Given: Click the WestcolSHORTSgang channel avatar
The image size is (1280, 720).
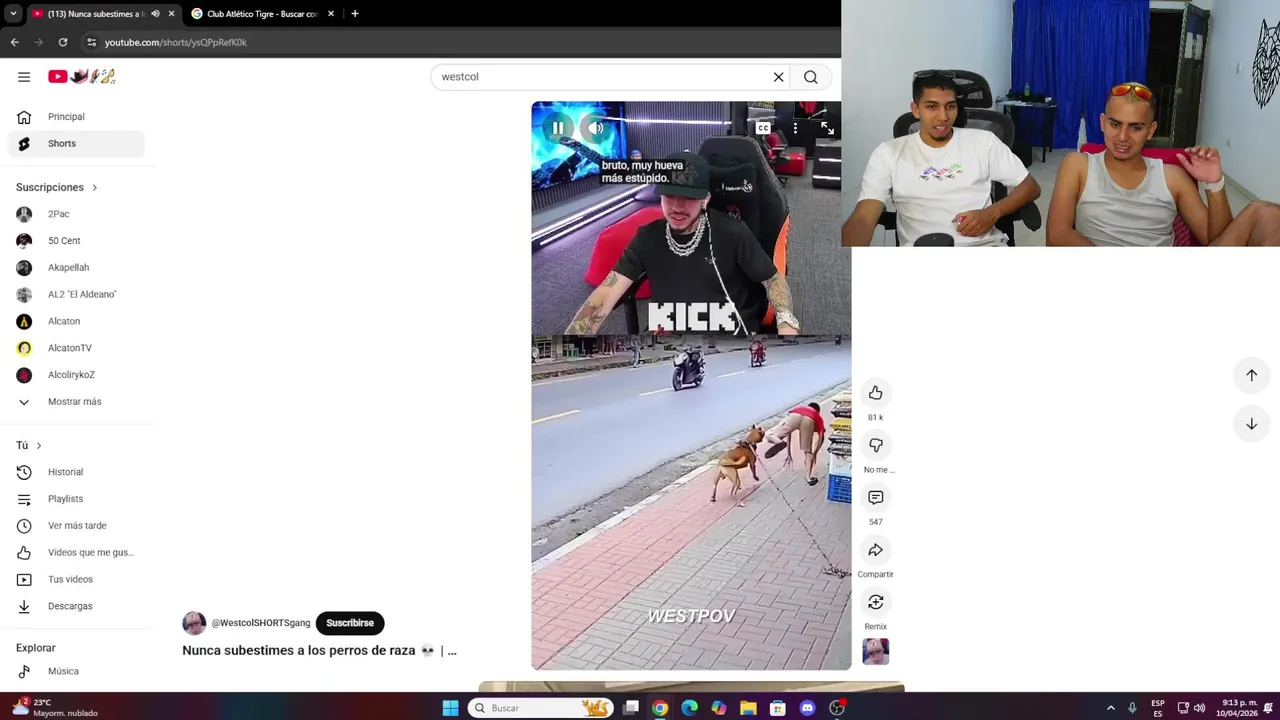Looking at the screenshot, I should pyautogui.click(x=194, y=623).
